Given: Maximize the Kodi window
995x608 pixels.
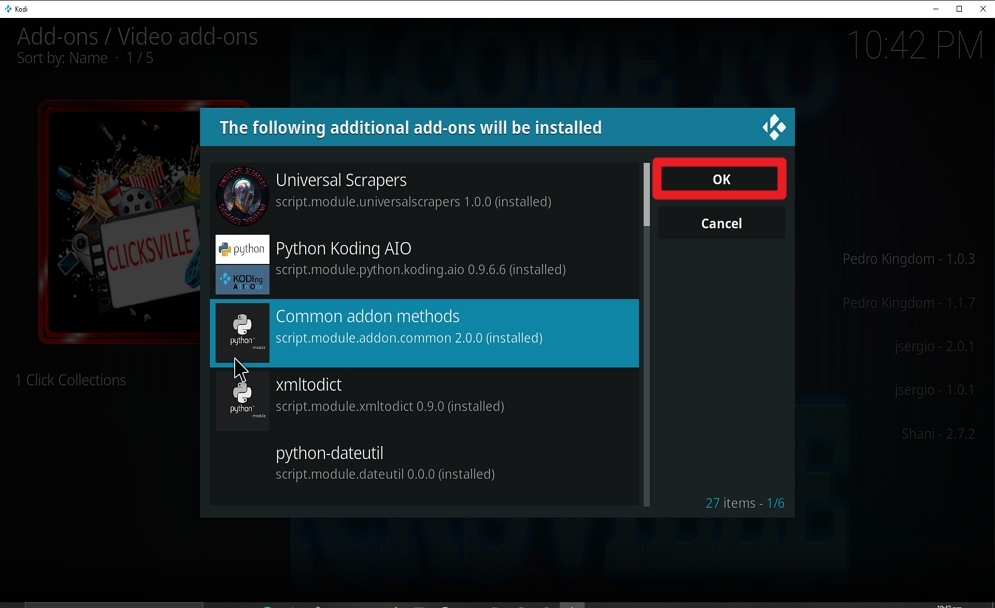Looking at the screenshot, I should pyautogui.click(x=959, y=9).
